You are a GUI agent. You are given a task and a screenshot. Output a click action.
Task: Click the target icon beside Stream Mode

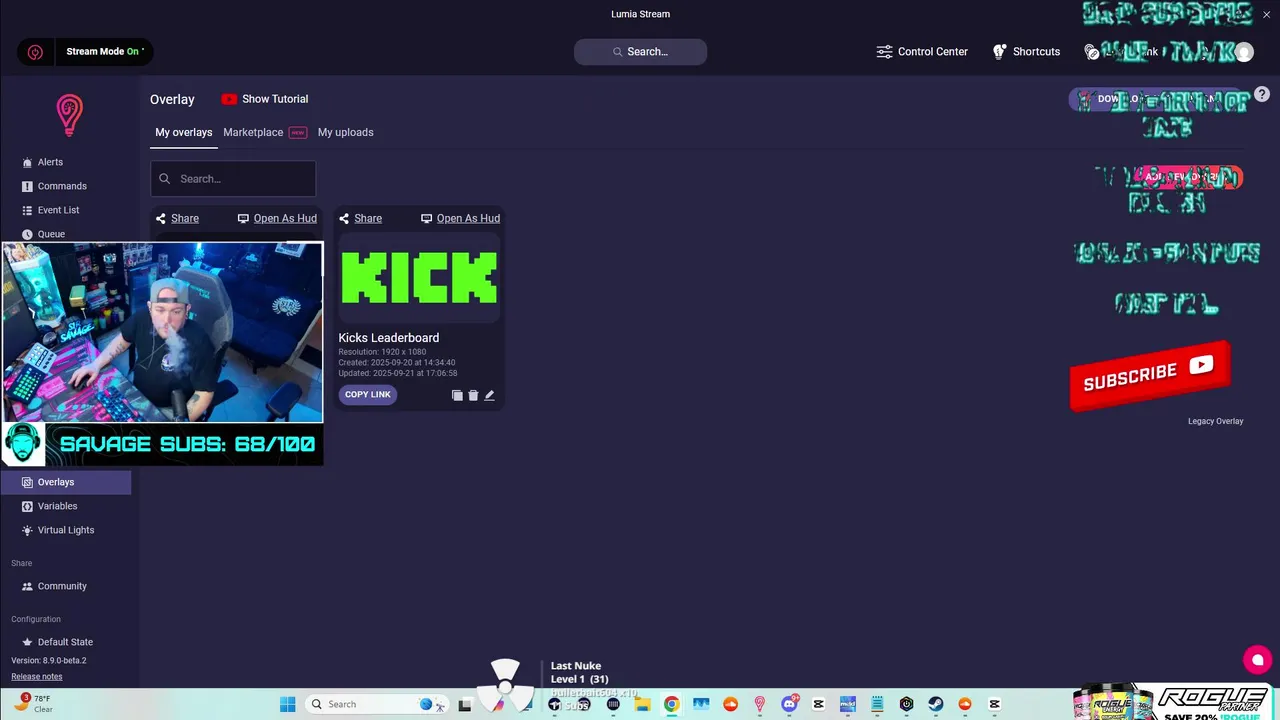click(35, 52)
